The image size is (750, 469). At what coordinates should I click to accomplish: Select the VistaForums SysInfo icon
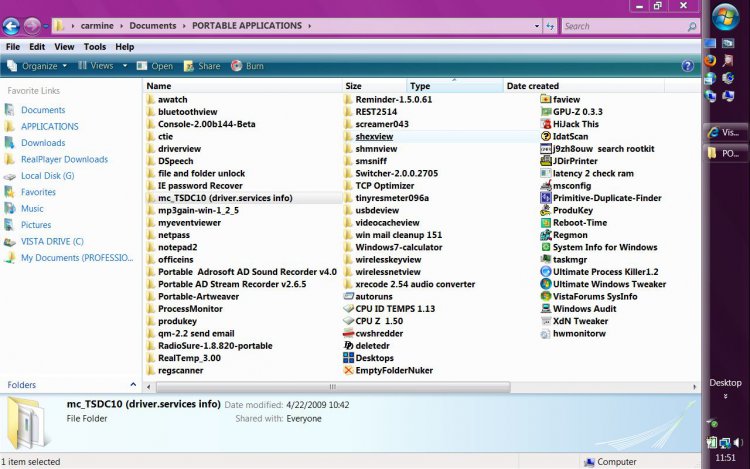[x=545, y=296]
